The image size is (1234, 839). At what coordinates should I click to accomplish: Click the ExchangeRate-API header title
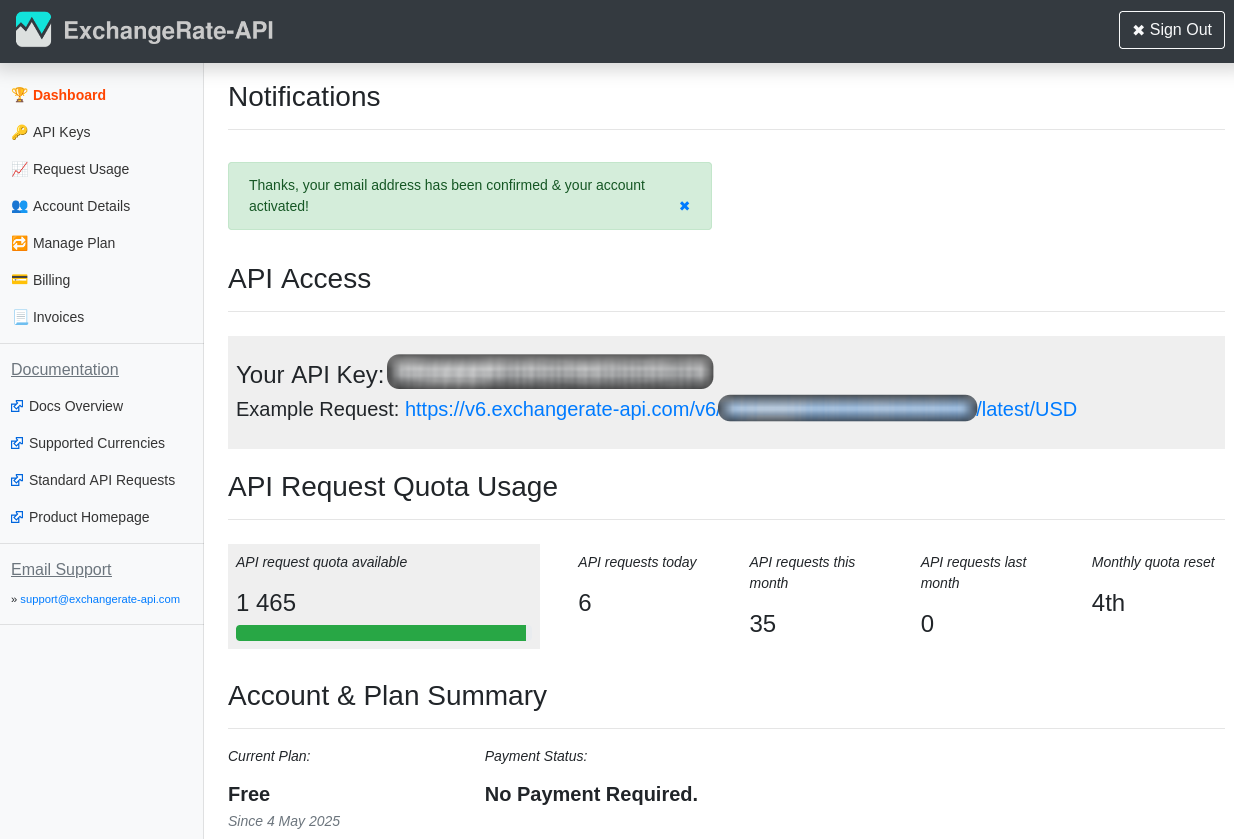click(168, 30)
